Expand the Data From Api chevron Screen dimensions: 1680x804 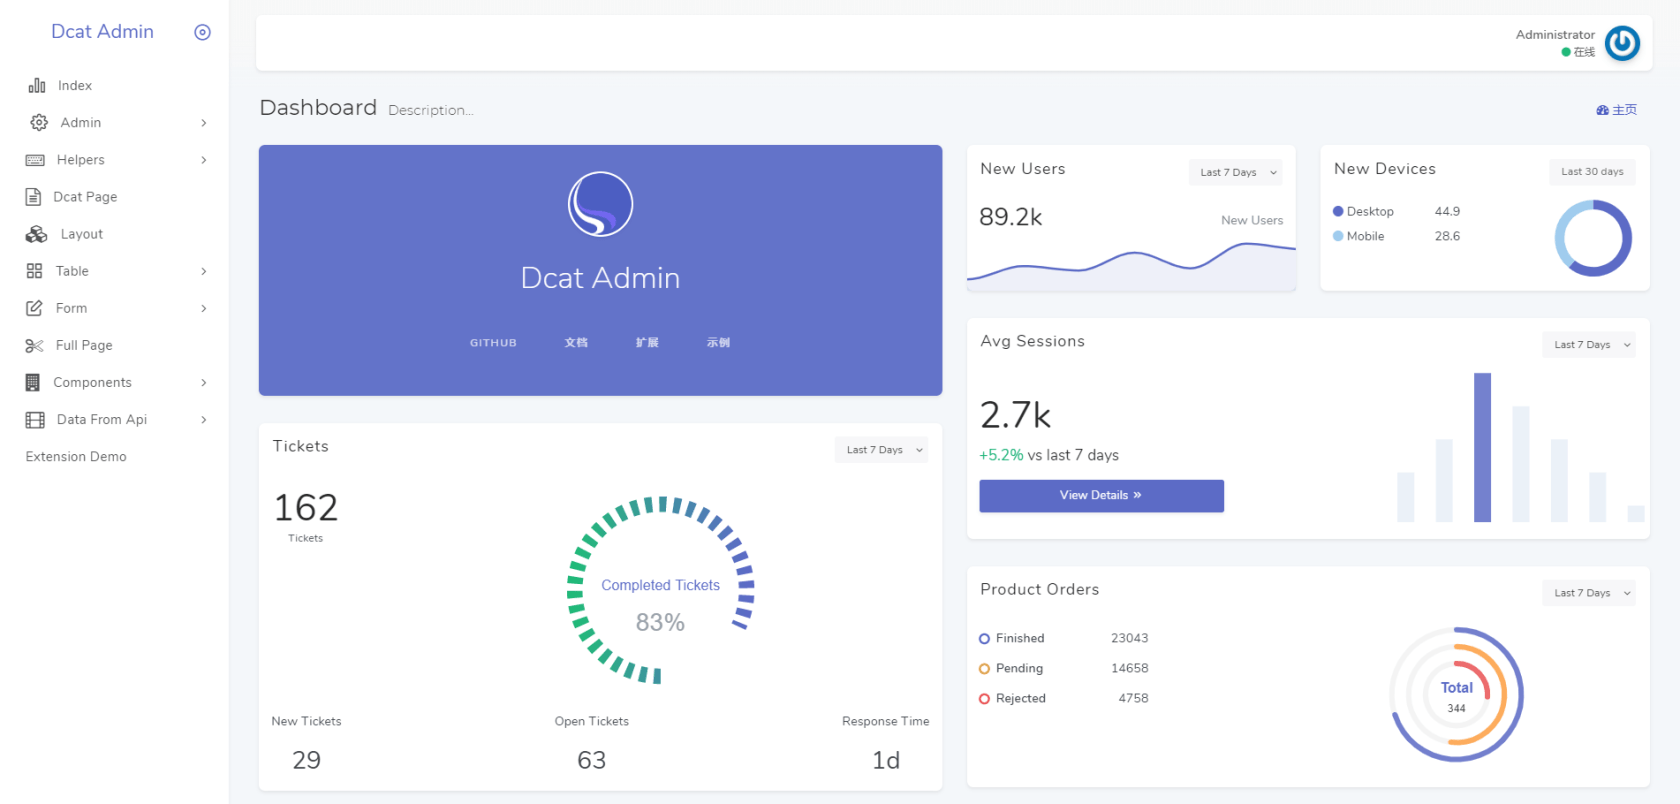coord(204,420)
